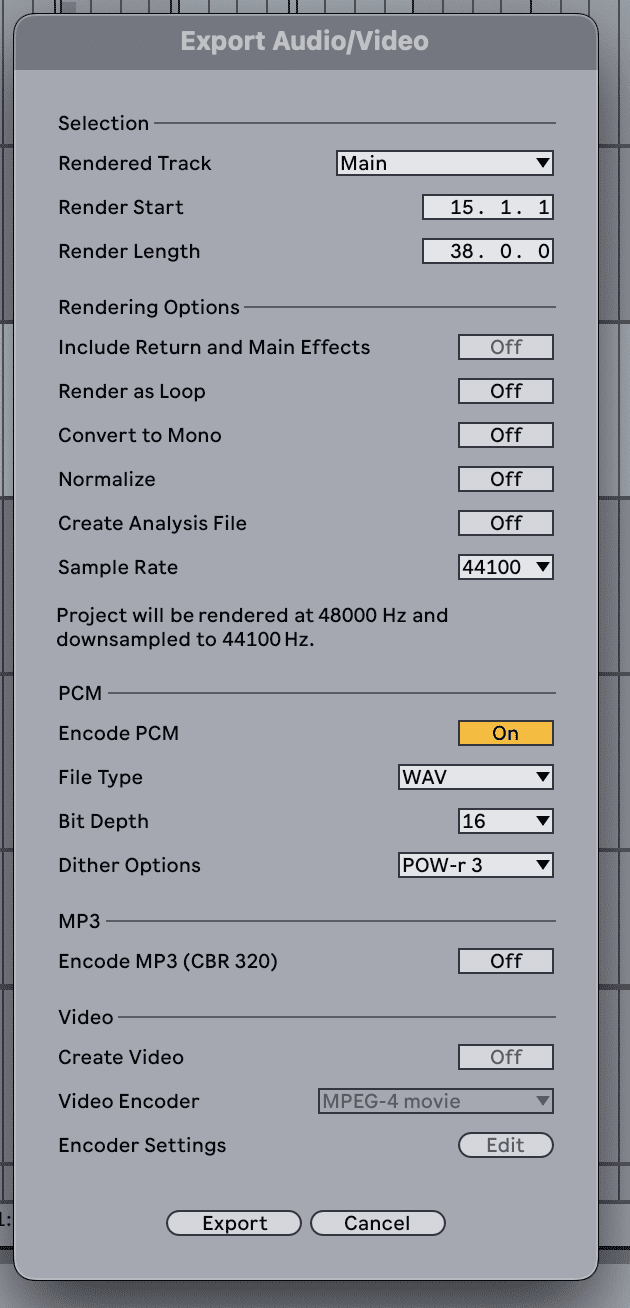The width and height of the screenshot is (630, 1308).
Task: Toggle Include Return and Main Effects
Action: tap(505, 347)
